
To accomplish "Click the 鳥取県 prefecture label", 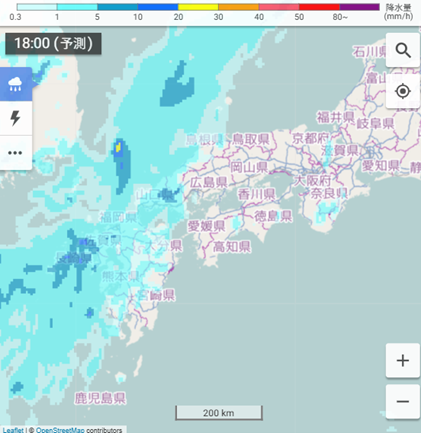I will pos(251,139).
